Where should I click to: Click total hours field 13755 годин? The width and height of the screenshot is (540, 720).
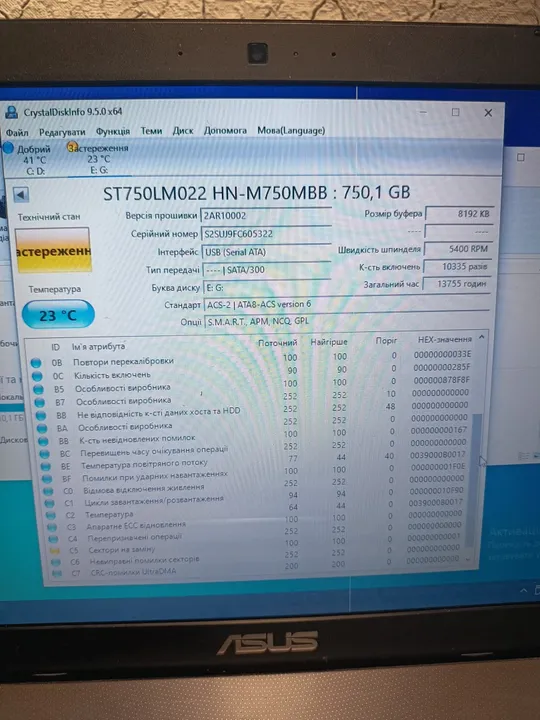pos(457,284)
